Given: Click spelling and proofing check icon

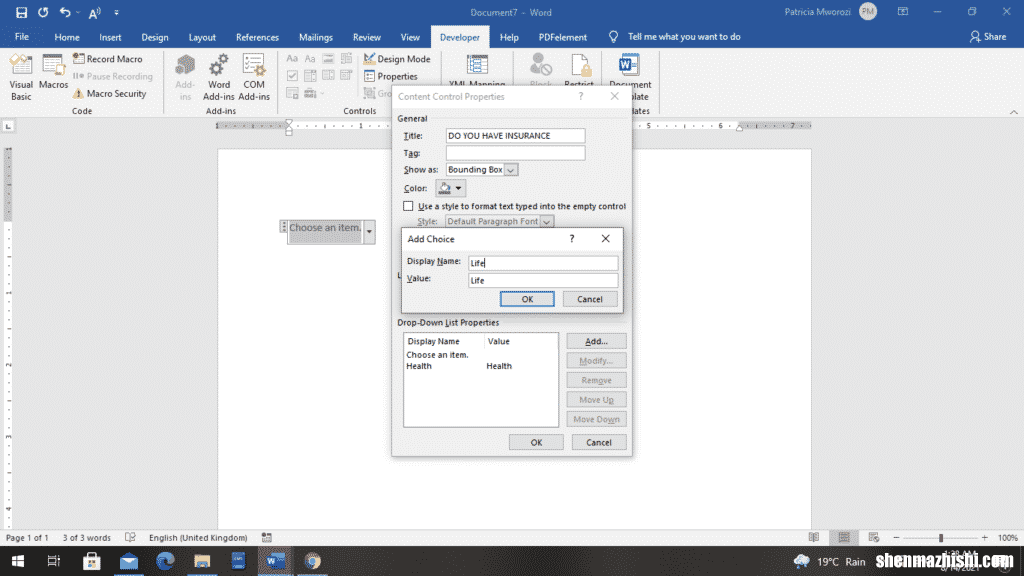Looking at the screenshot, I should [x=131, y=537].
